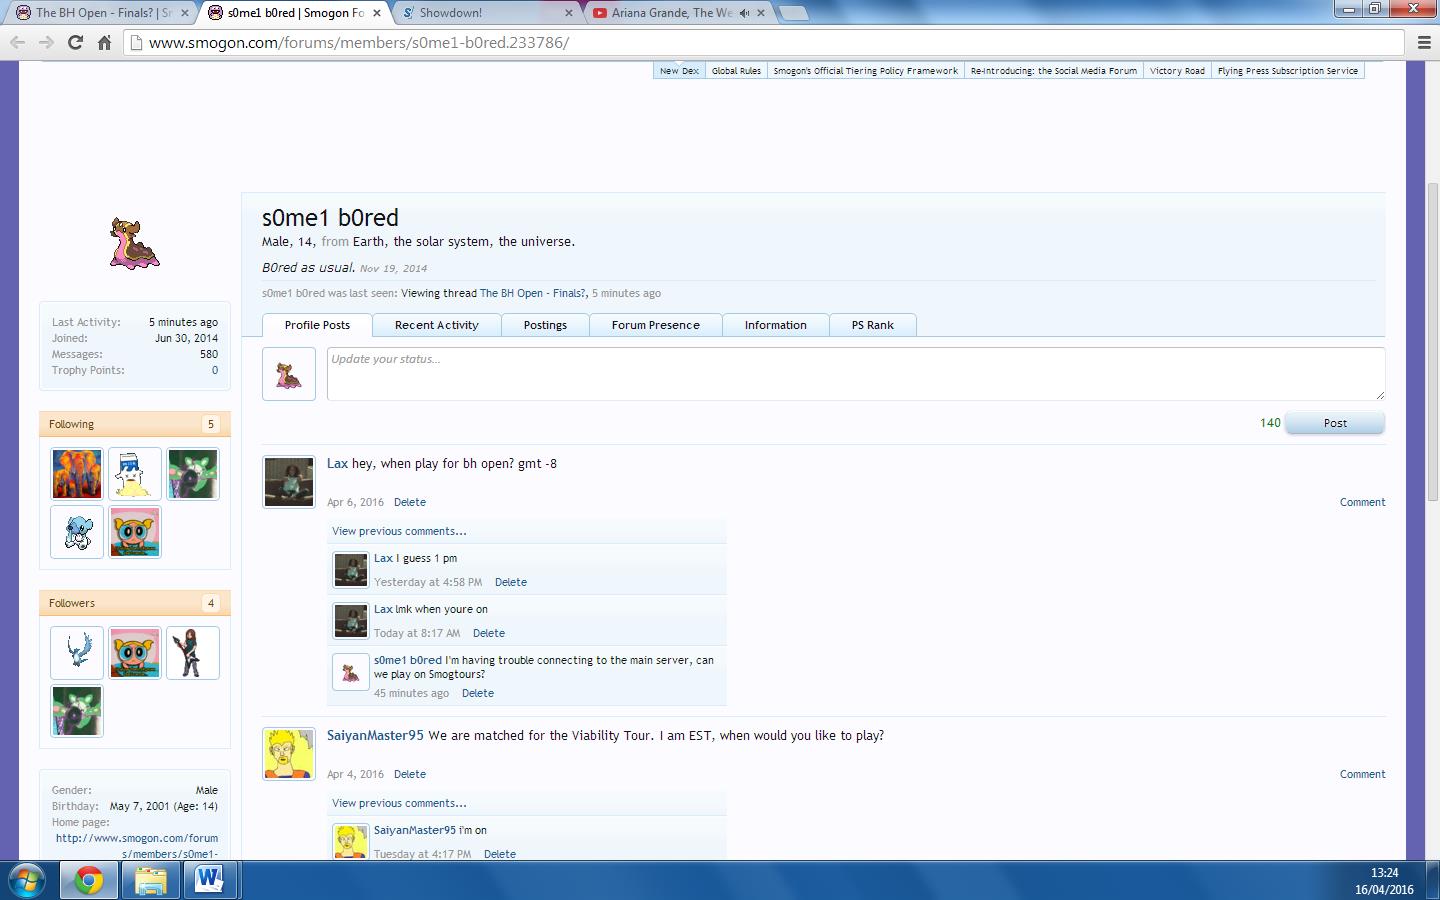Mute audio on Ariana Grande tab

pos(744,13)
